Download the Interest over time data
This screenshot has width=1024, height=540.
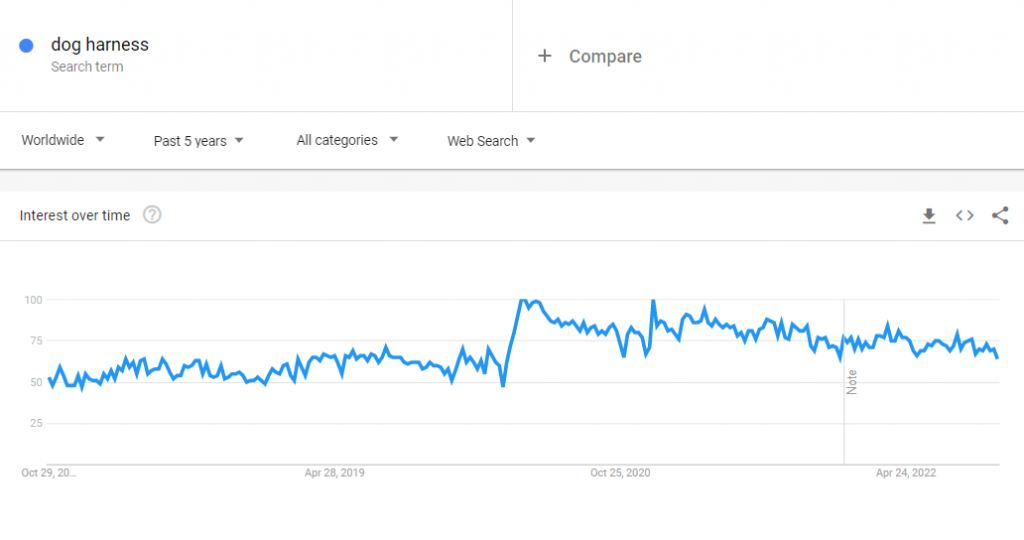point(929,215)
